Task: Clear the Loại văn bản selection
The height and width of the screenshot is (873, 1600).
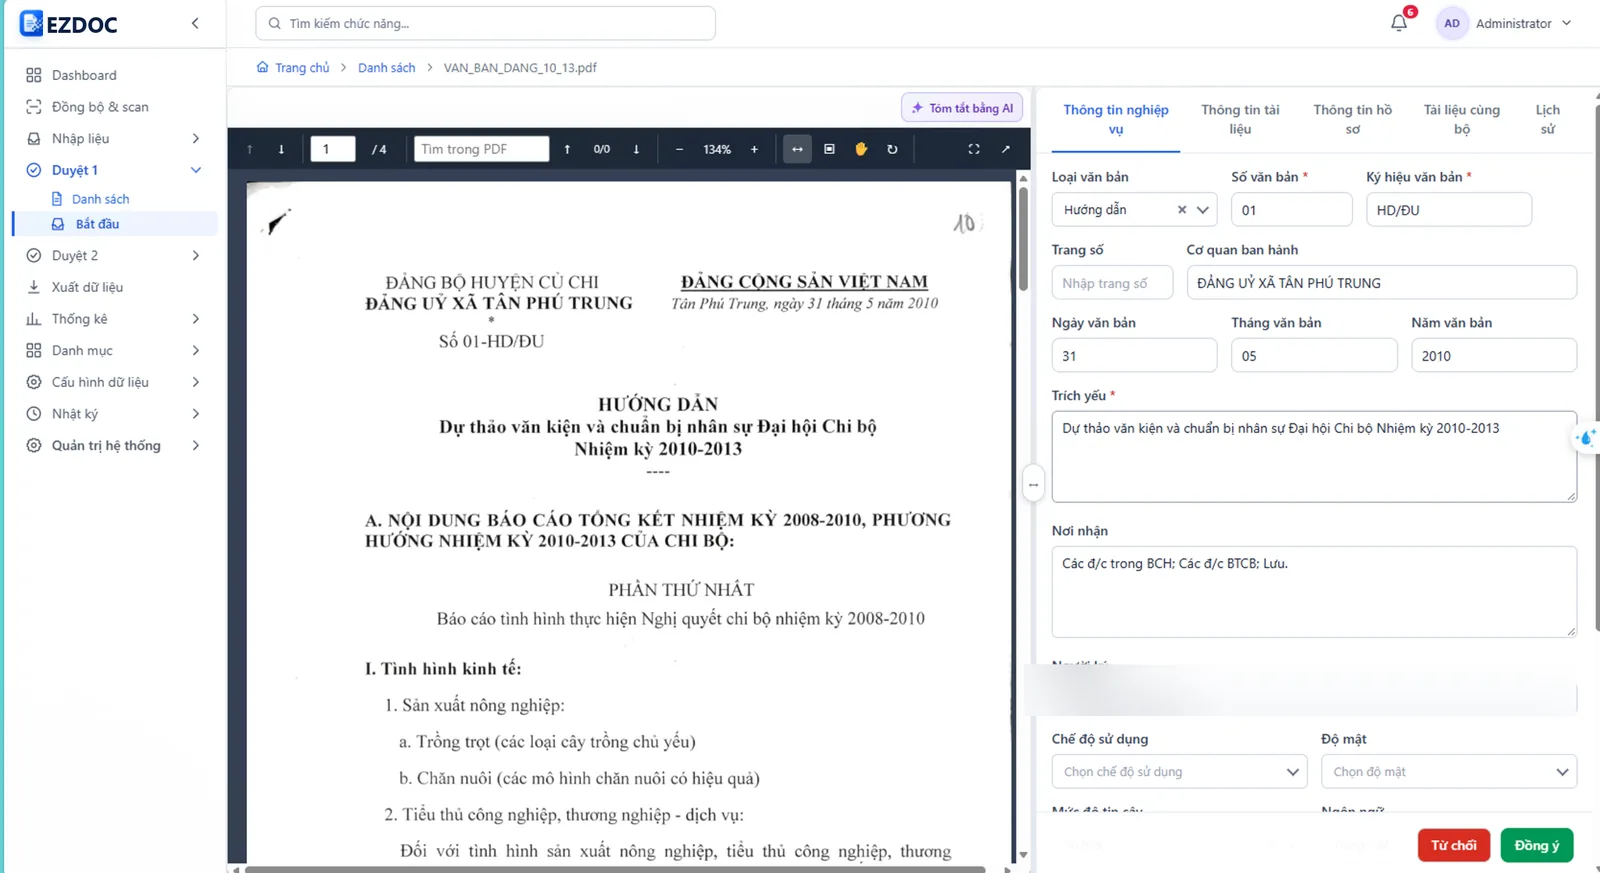Action: coord(1182,210)
